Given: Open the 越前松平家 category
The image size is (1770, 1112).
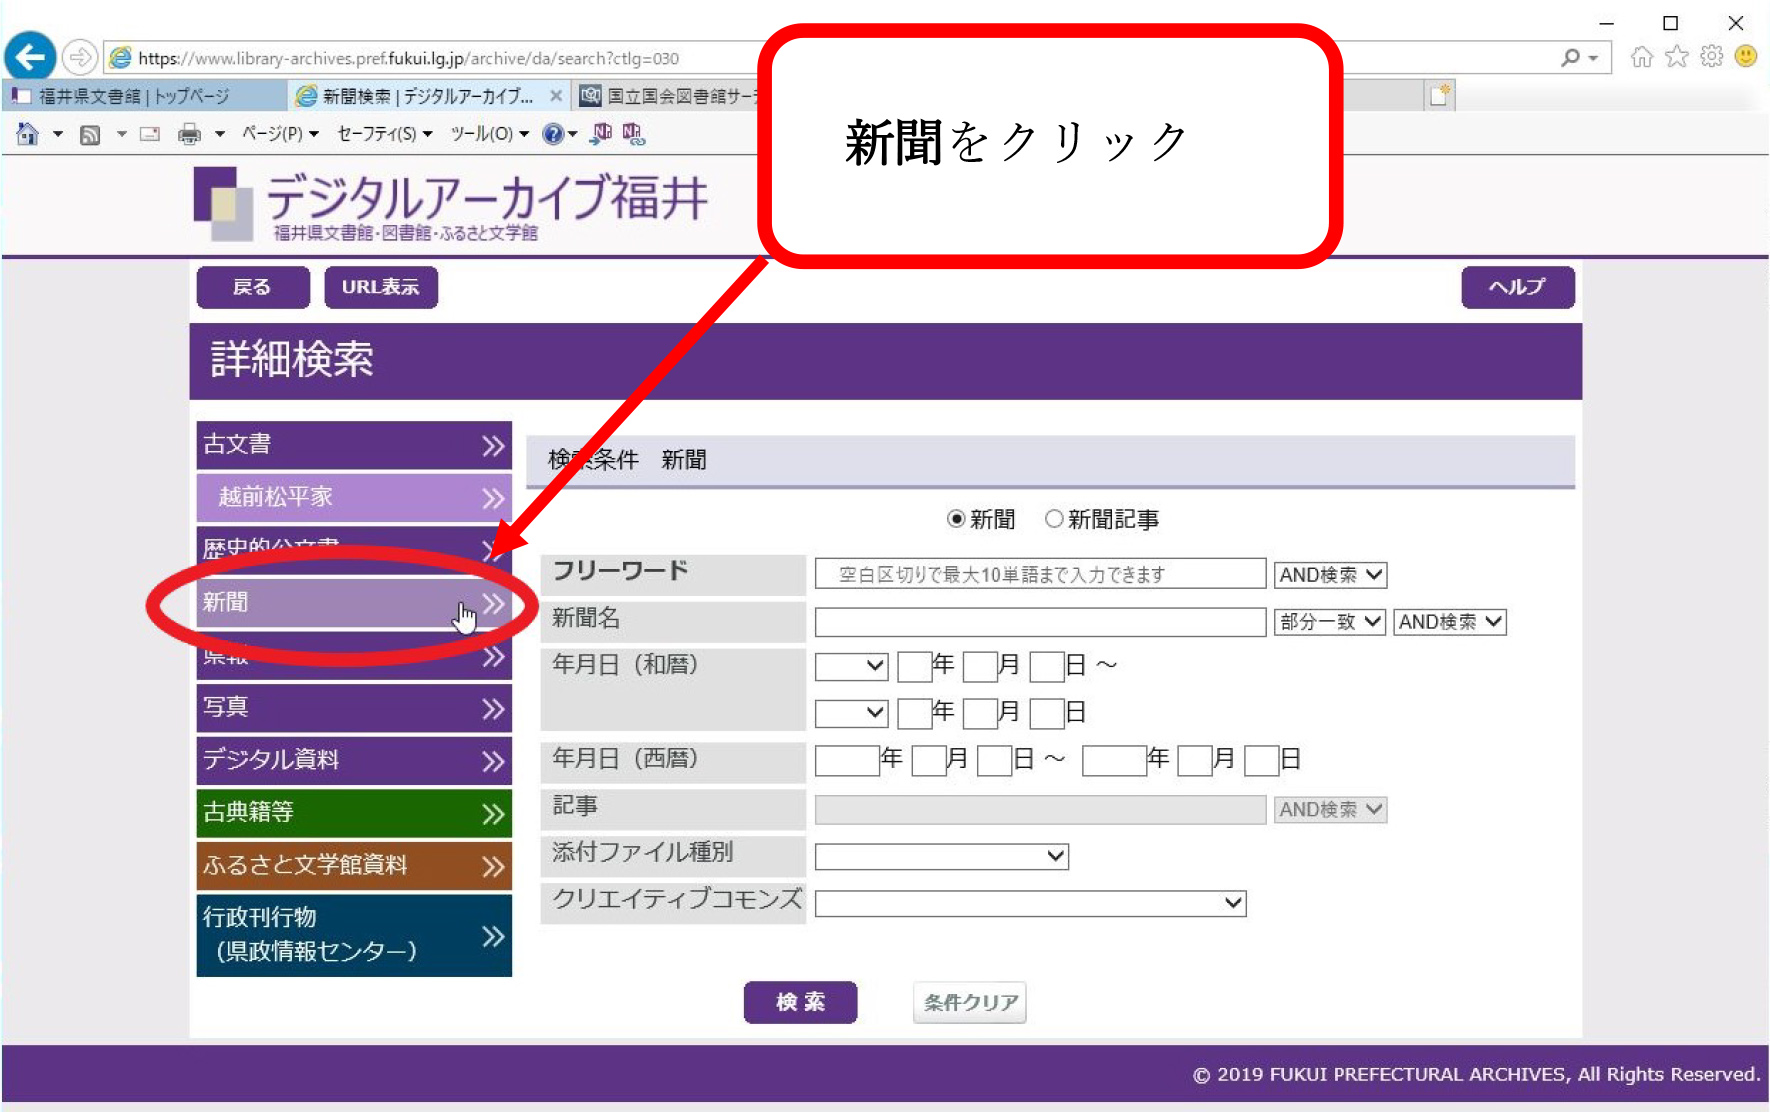Looking at the screenshot, I should pyautogui.click(x=354, y=498).
